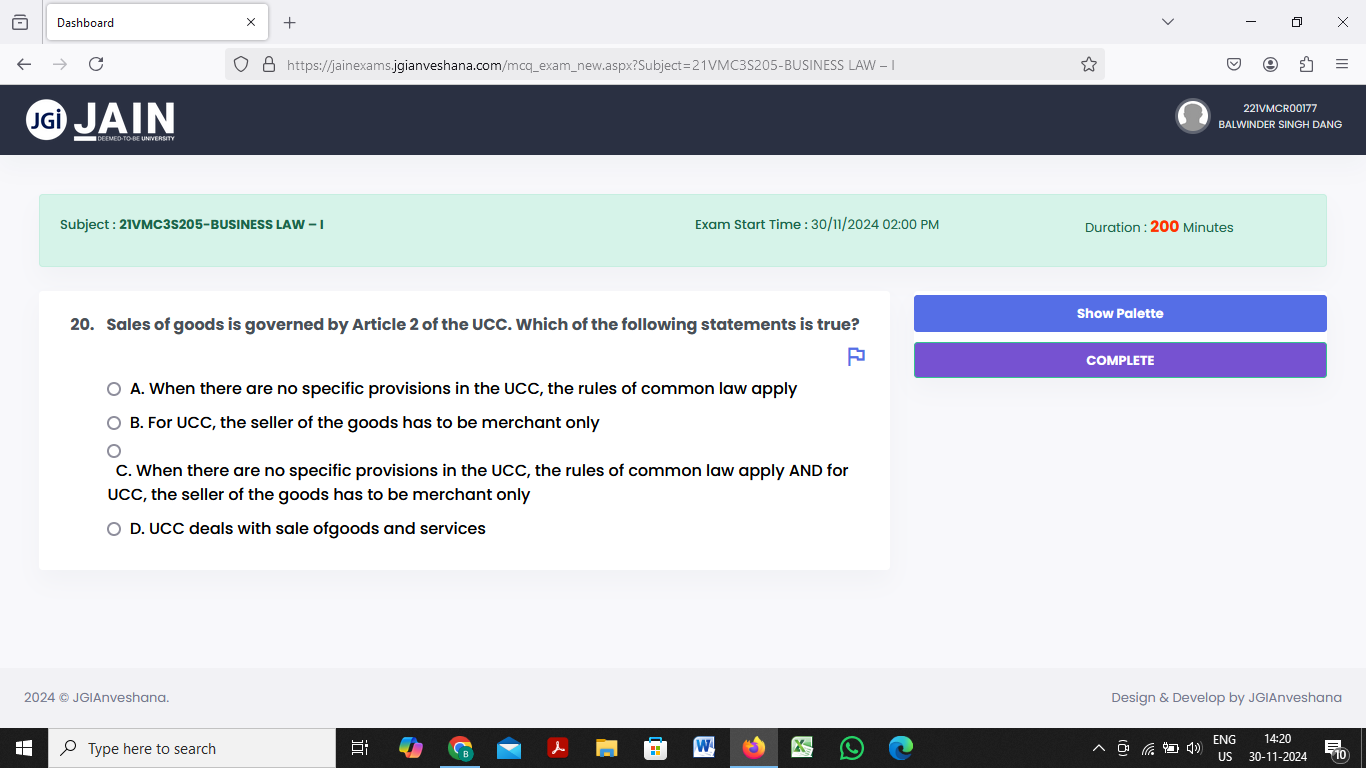The image size is (1366, 768).
Task: Adjust the speaker volume from the tray
Action: point(1194,747)
